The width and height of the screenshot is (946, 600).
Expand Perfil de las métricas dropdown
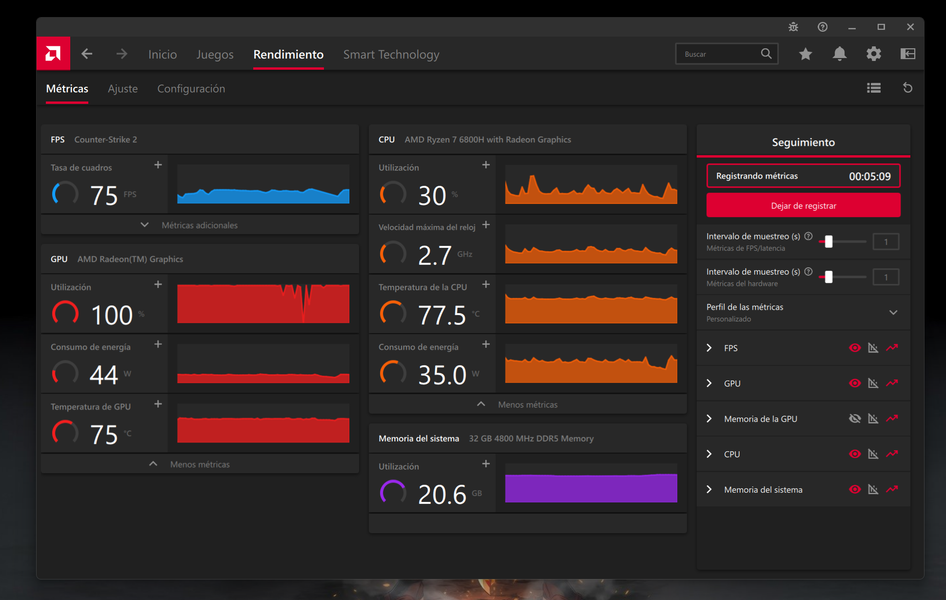point(893,312)
